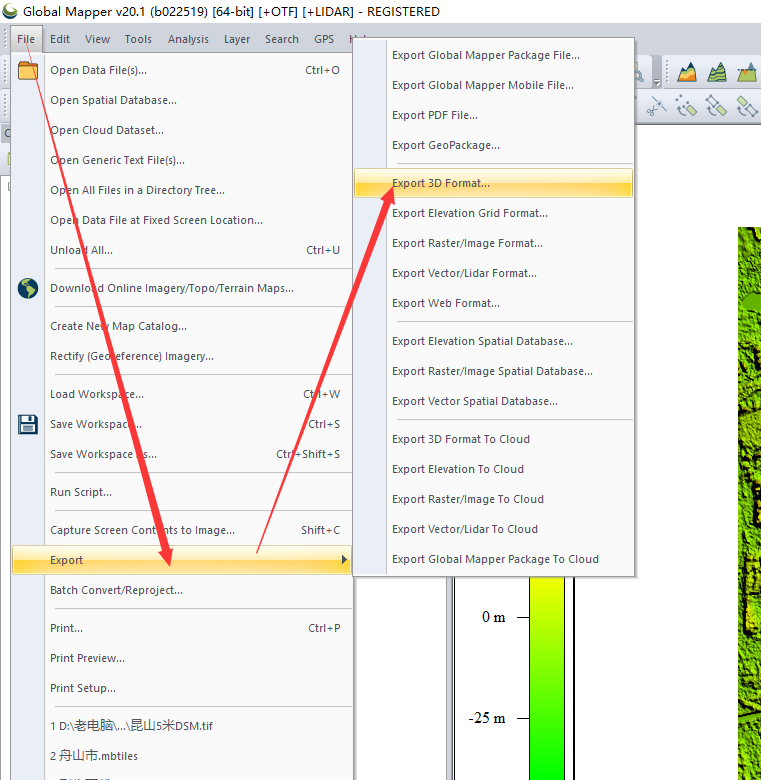Choose Export Vector/Lidar Format...
761x780 pixels.
(x=493, y=273)
